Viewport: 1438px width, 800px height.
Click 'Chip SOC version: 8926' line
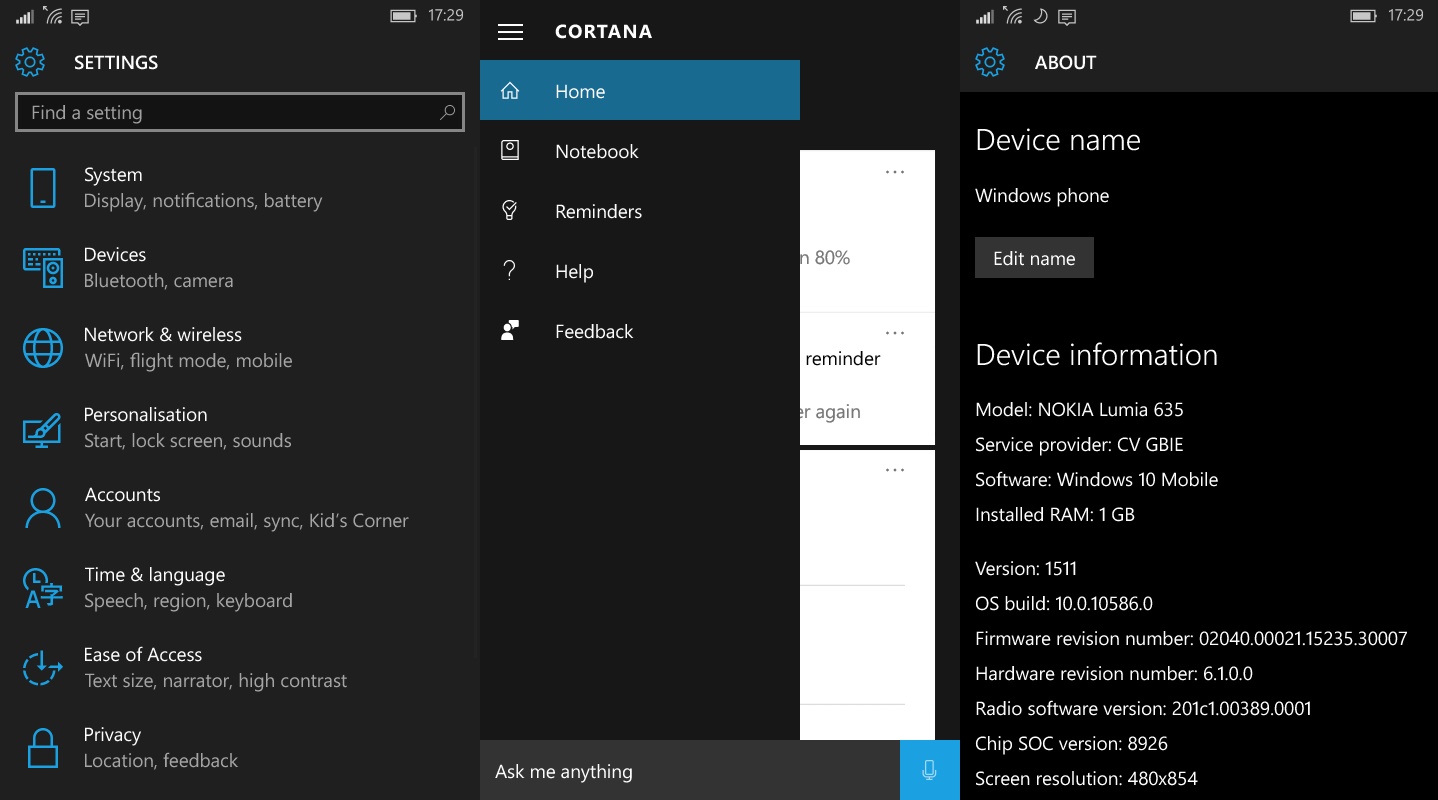tap(1071, 743)
